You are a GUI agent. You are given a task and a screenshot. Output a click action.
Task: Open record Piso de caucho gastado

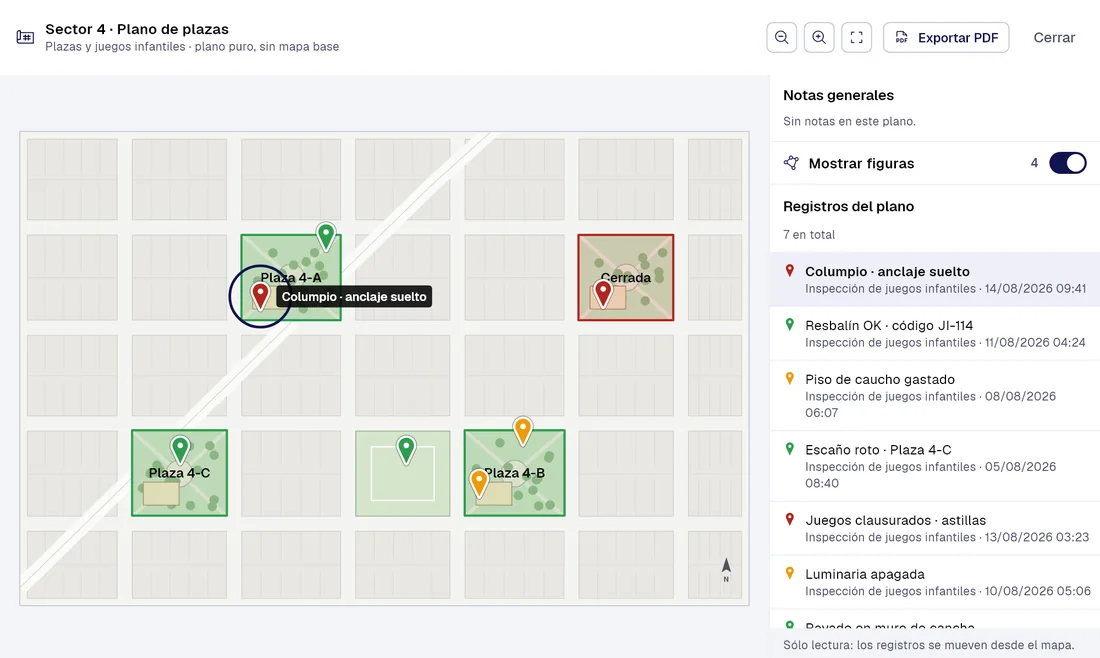[934, 396]
